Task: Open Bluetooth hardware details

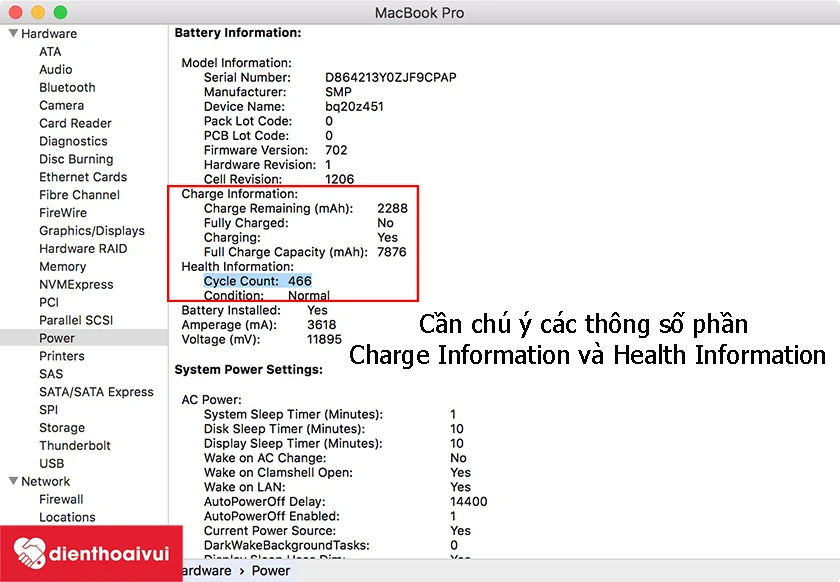Action: pos(67,87)
